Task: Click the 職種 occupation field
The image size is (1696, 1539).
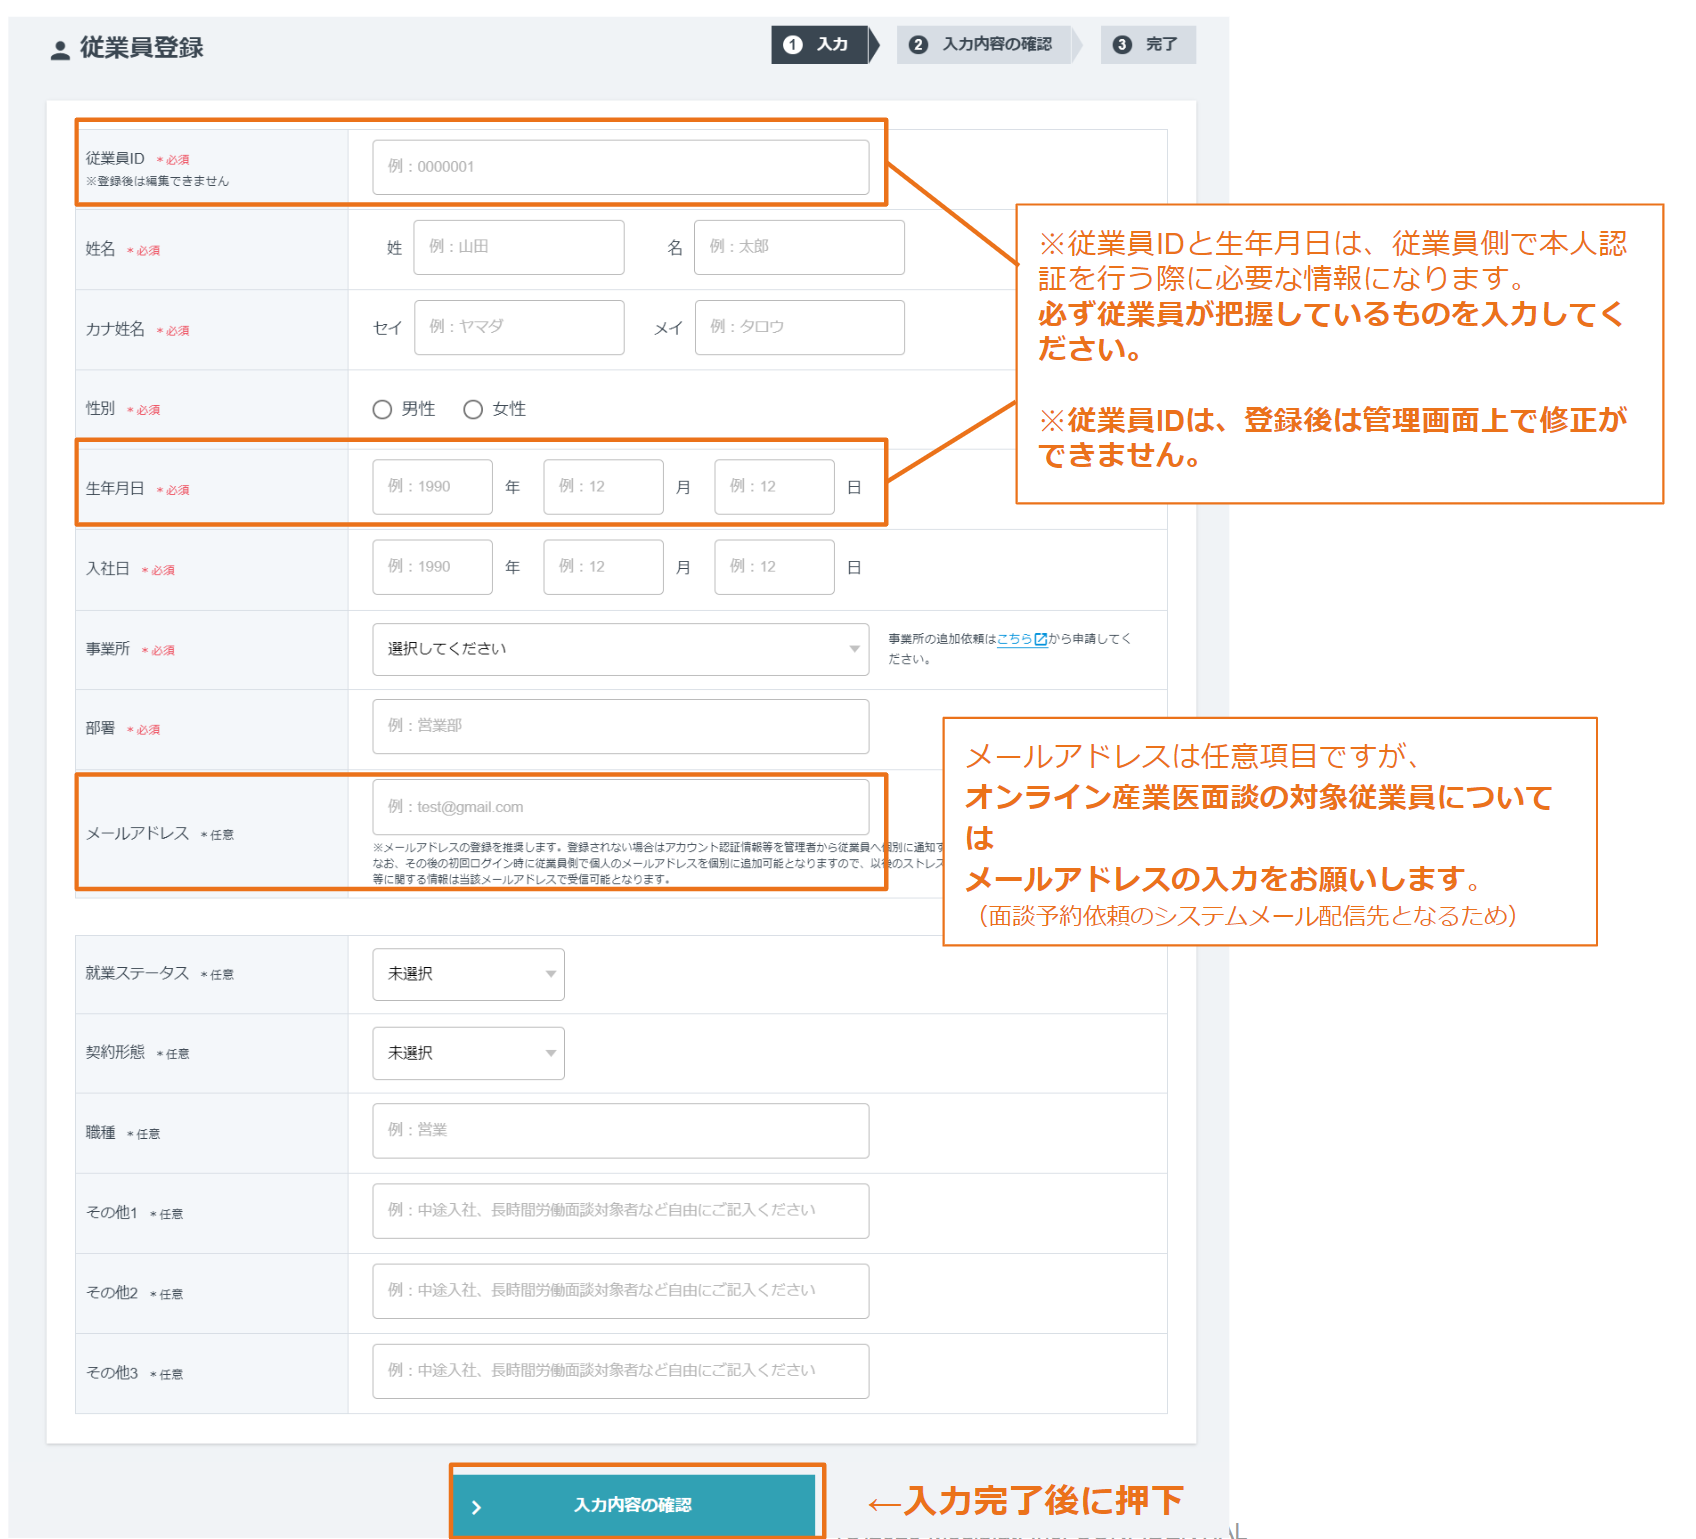Action: point(620,1130)
